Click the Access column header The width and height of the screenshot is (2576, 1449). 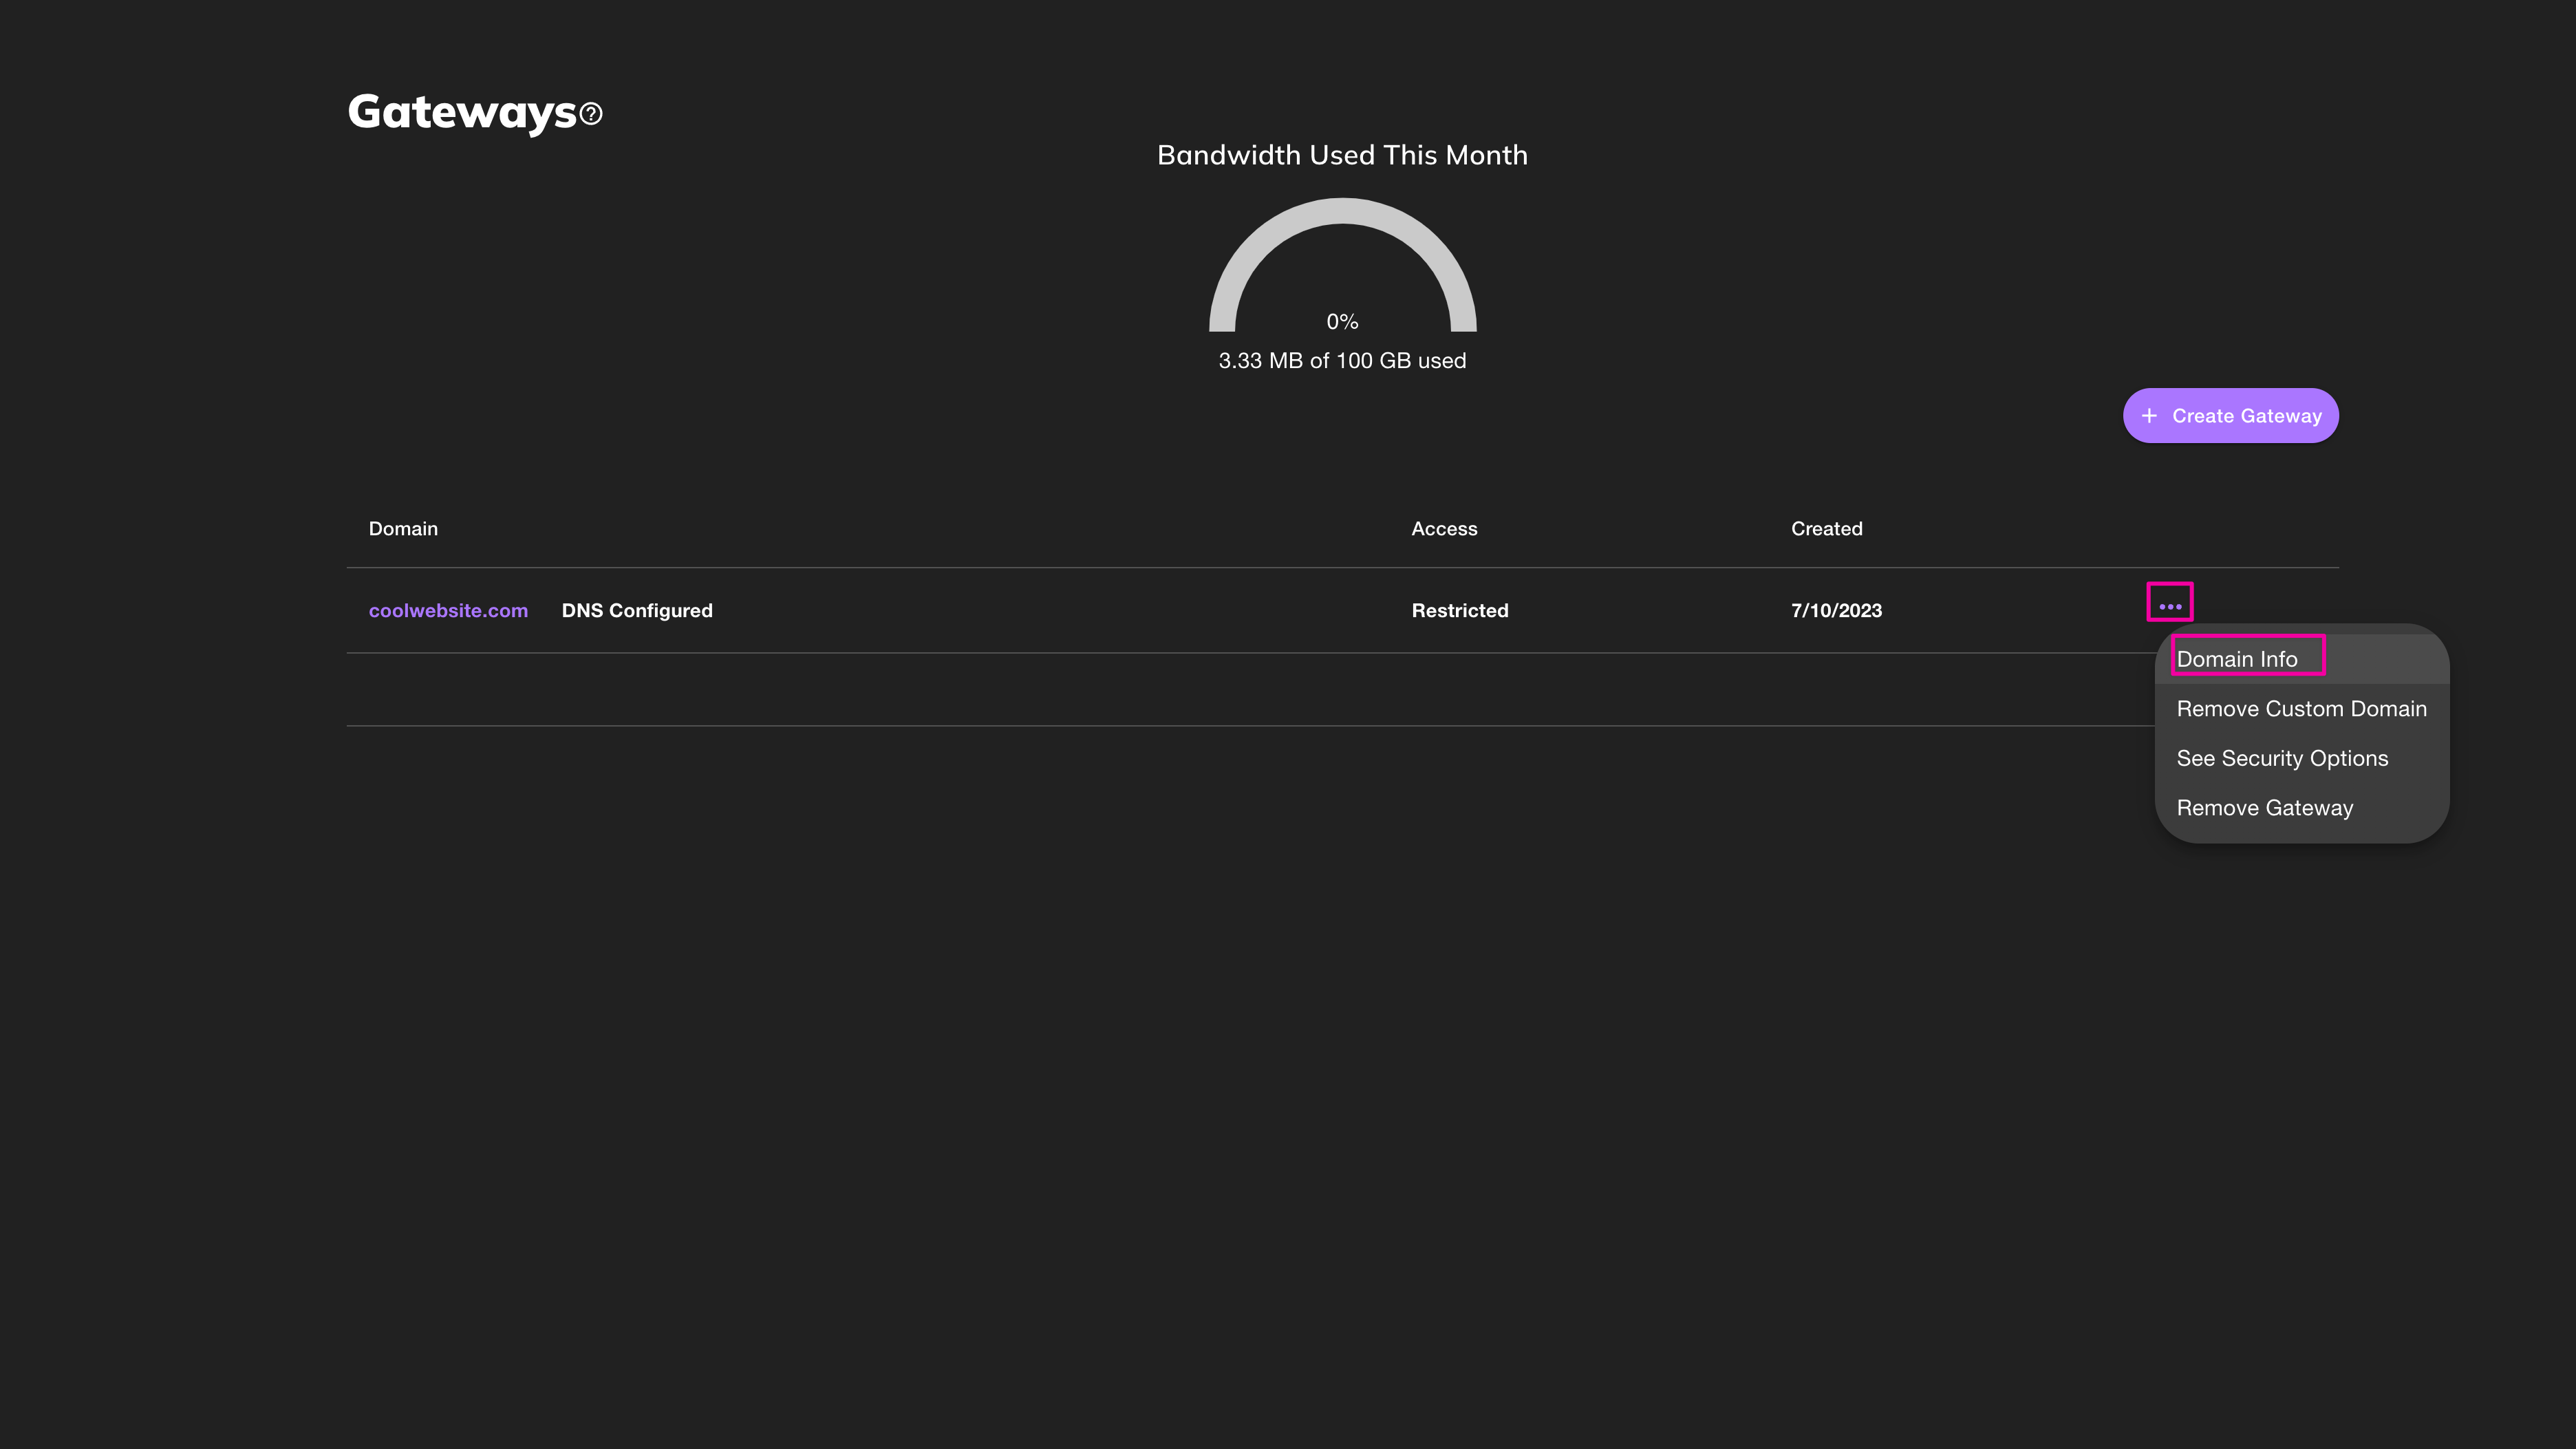pos(1444,529)
